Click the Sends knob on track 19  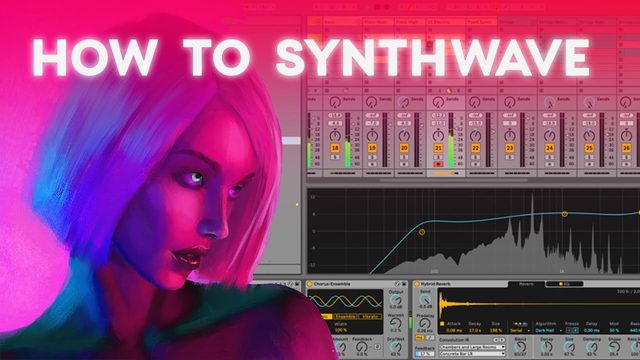point(371,102)
